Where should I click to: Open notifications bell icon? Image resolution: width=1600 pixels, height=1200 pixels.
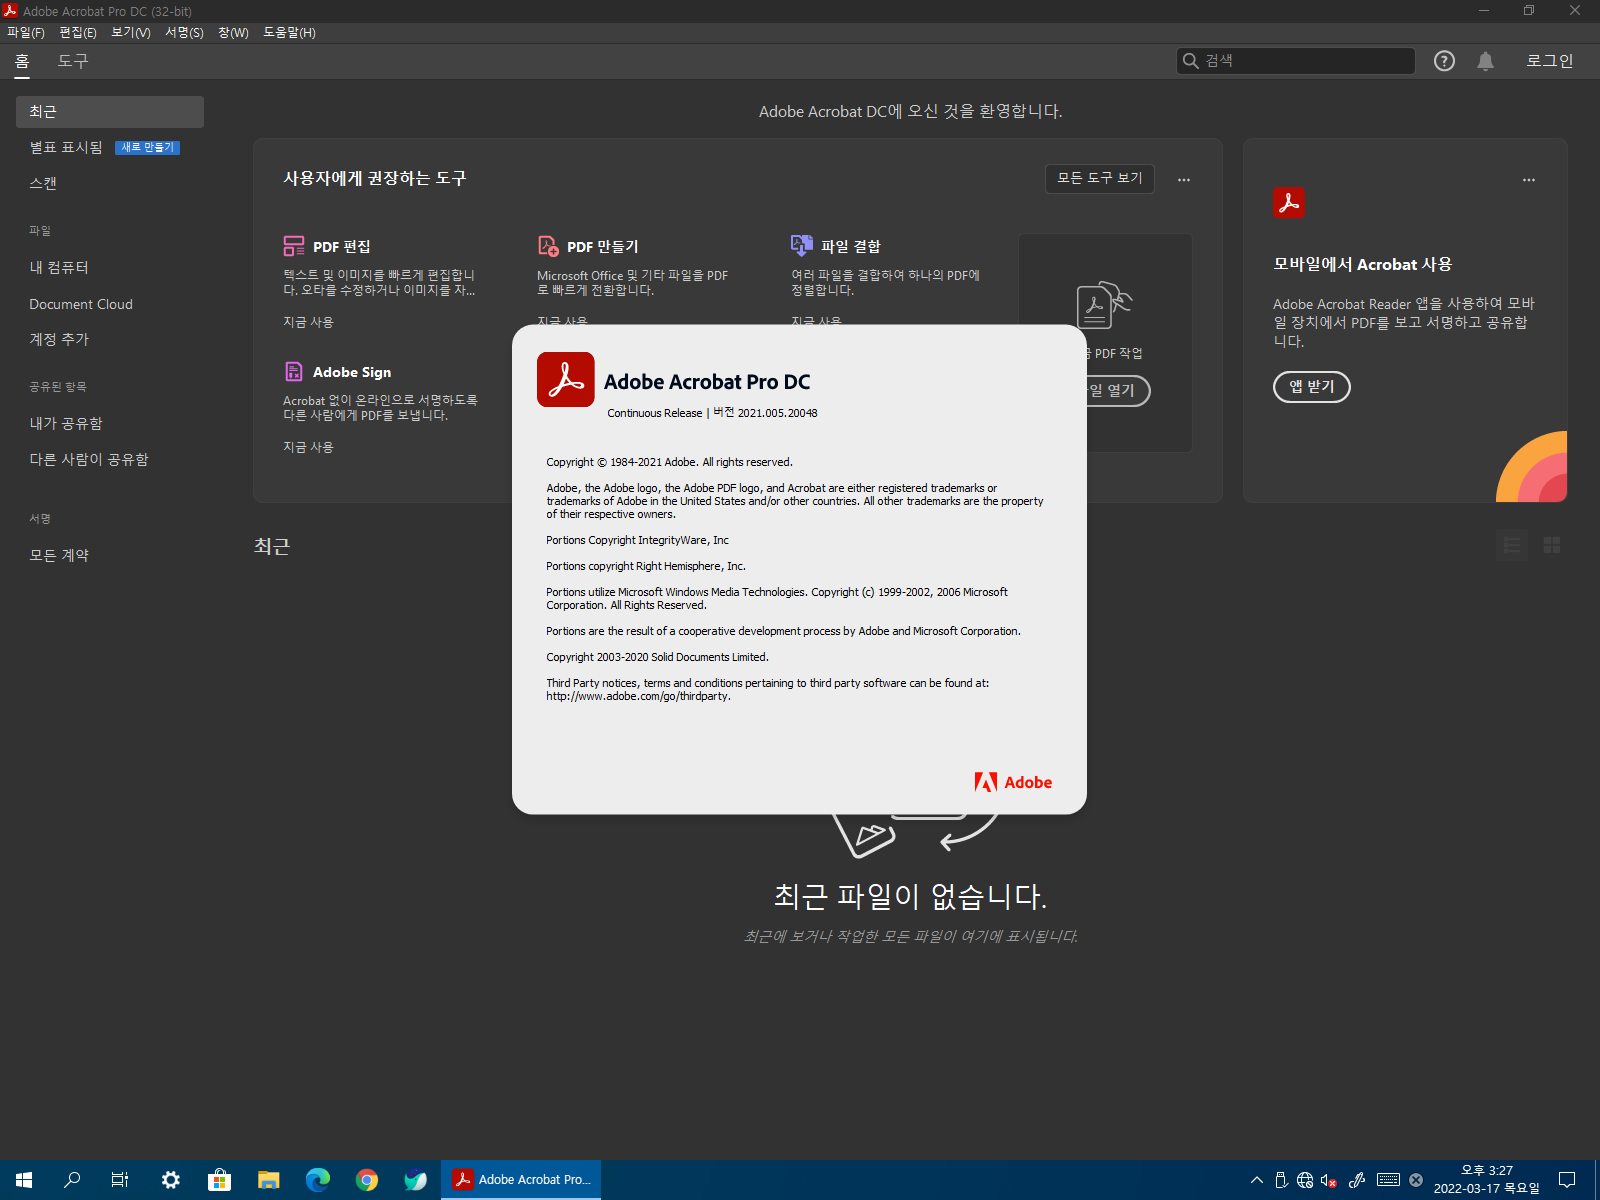coord(1485,61)
